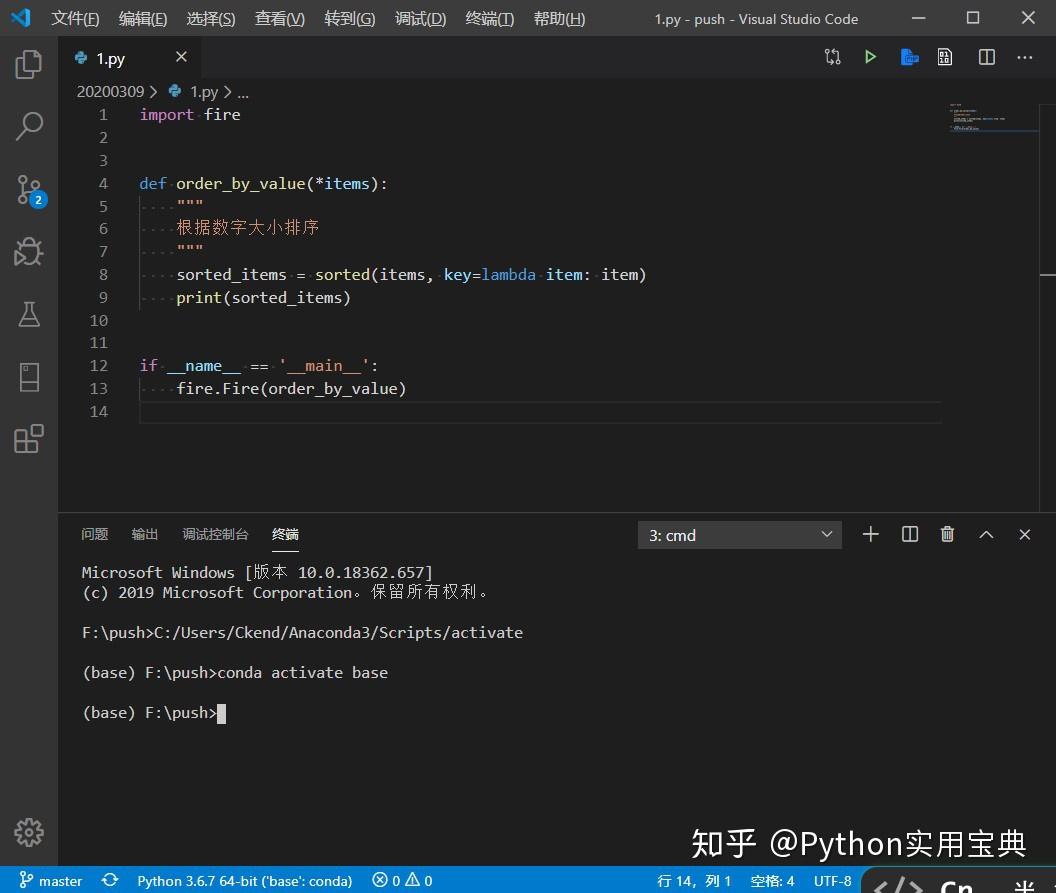Run the Python file with the green play icon
Screen dimensions: 1056x893
pyautogui.click(x=869, y=57)
